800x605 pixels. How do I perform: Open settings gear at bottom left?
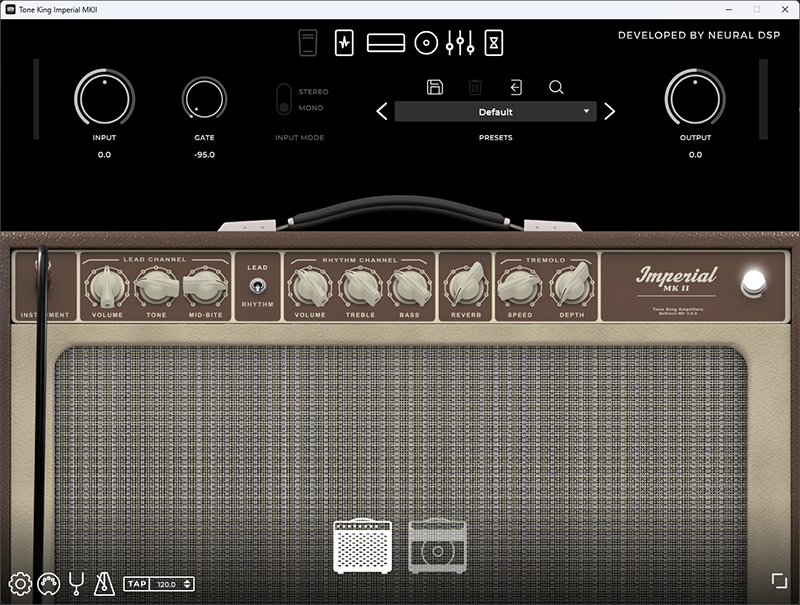(x=20, y=584)
